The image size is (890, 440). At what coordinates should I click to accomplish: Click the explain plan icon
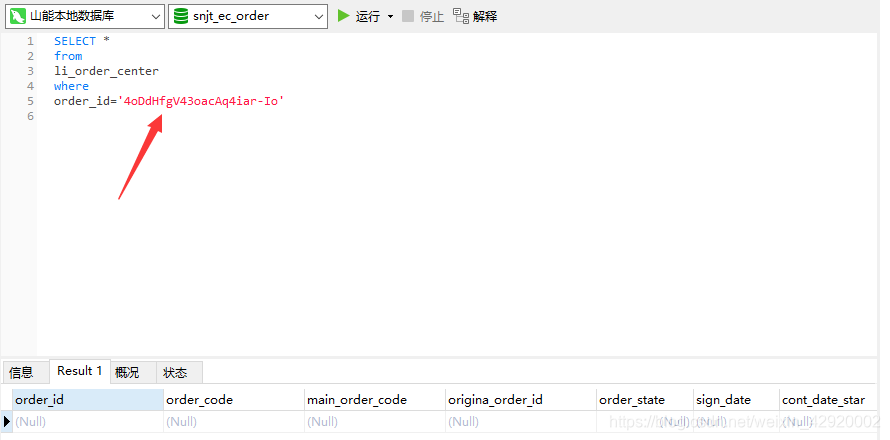461,16
